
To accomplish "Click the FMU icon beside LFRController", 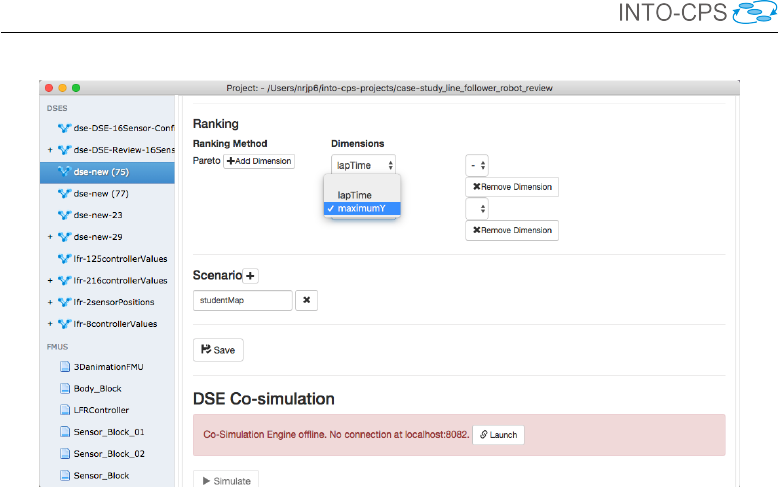I will point(64,410).
